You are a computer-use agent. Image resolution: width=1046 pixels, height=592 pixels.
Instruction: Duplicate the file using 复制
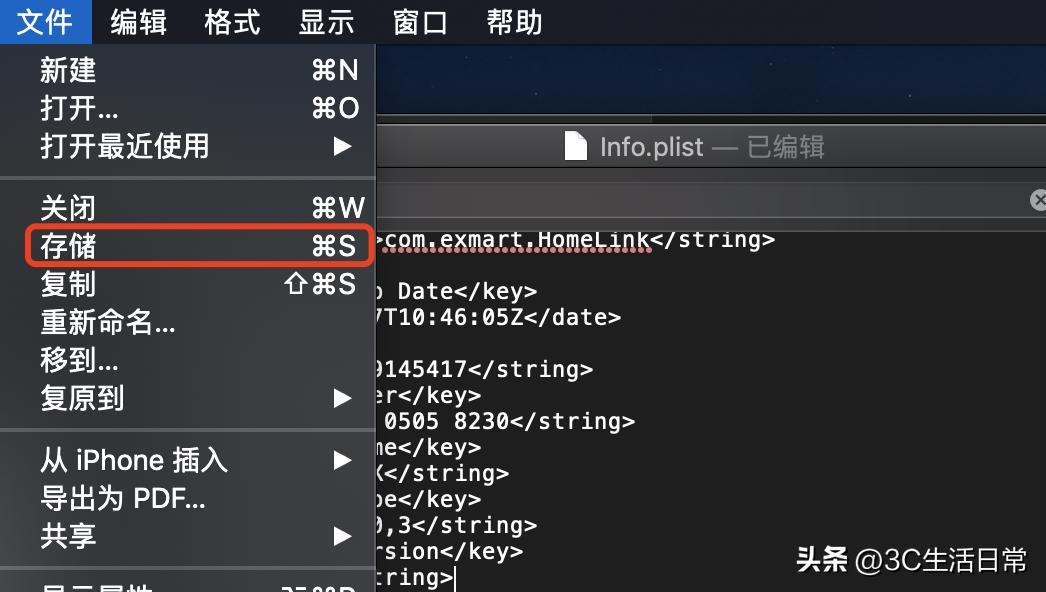point(67,284)
